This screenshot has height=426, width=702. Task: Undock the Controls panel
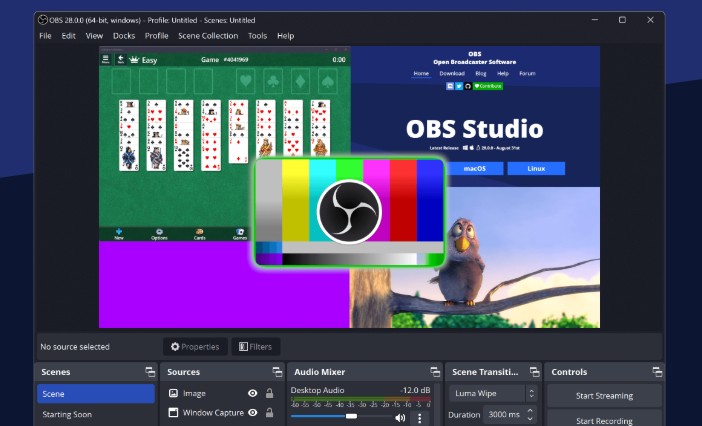pos(657,372)
